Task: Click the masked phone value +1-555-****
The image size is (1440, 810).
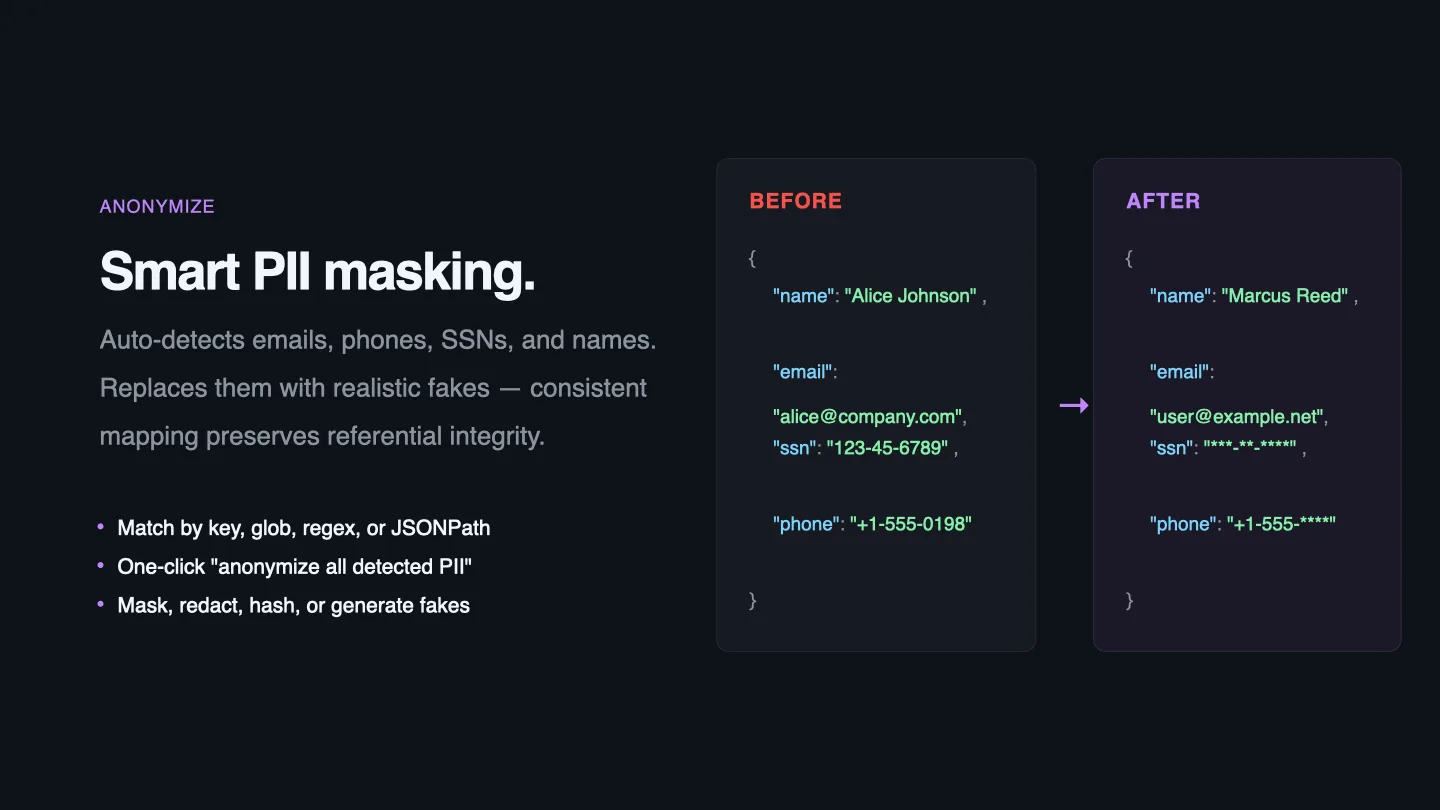Action: click(1282, 524)
